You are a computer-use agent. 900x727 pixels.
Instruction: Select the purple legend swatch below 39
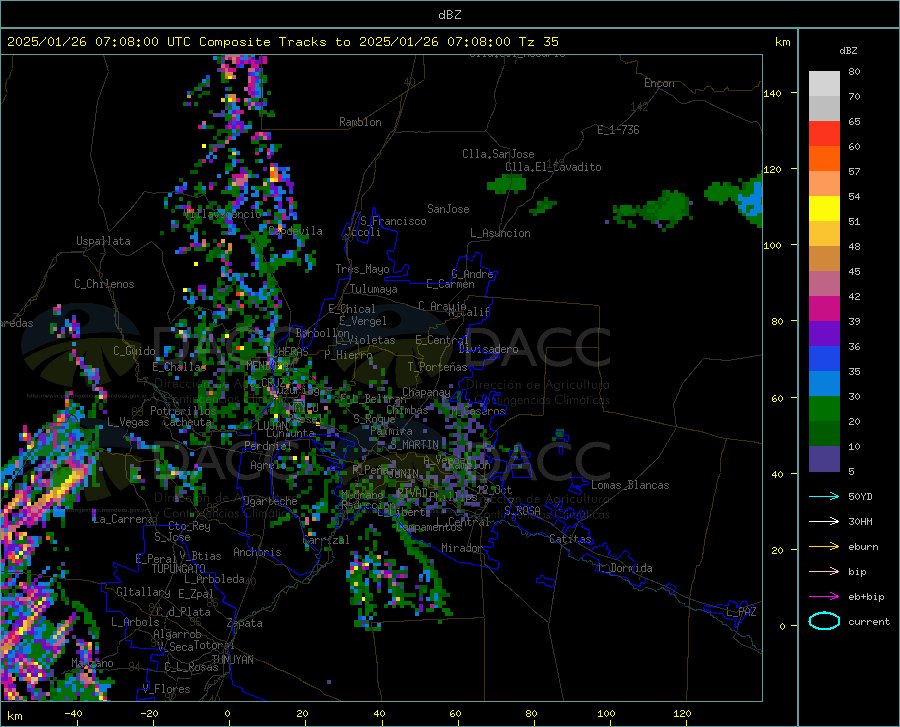pos(824,334)
